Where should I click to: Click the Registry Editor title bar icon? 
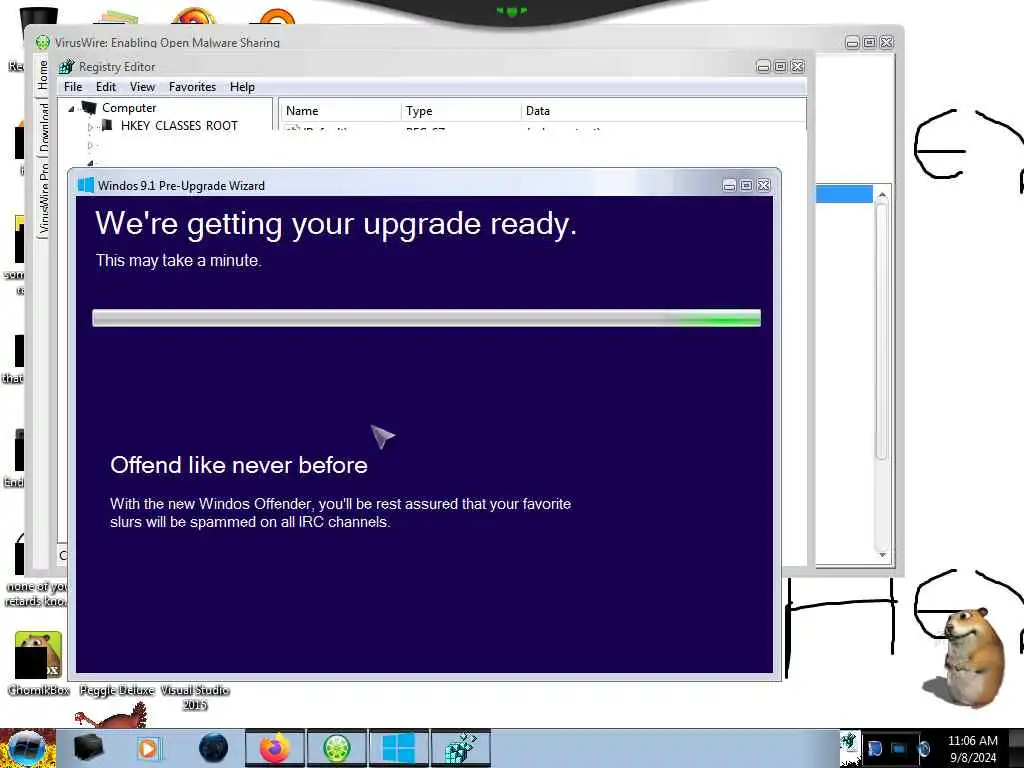pyautogui.click(x=67, y=67)
